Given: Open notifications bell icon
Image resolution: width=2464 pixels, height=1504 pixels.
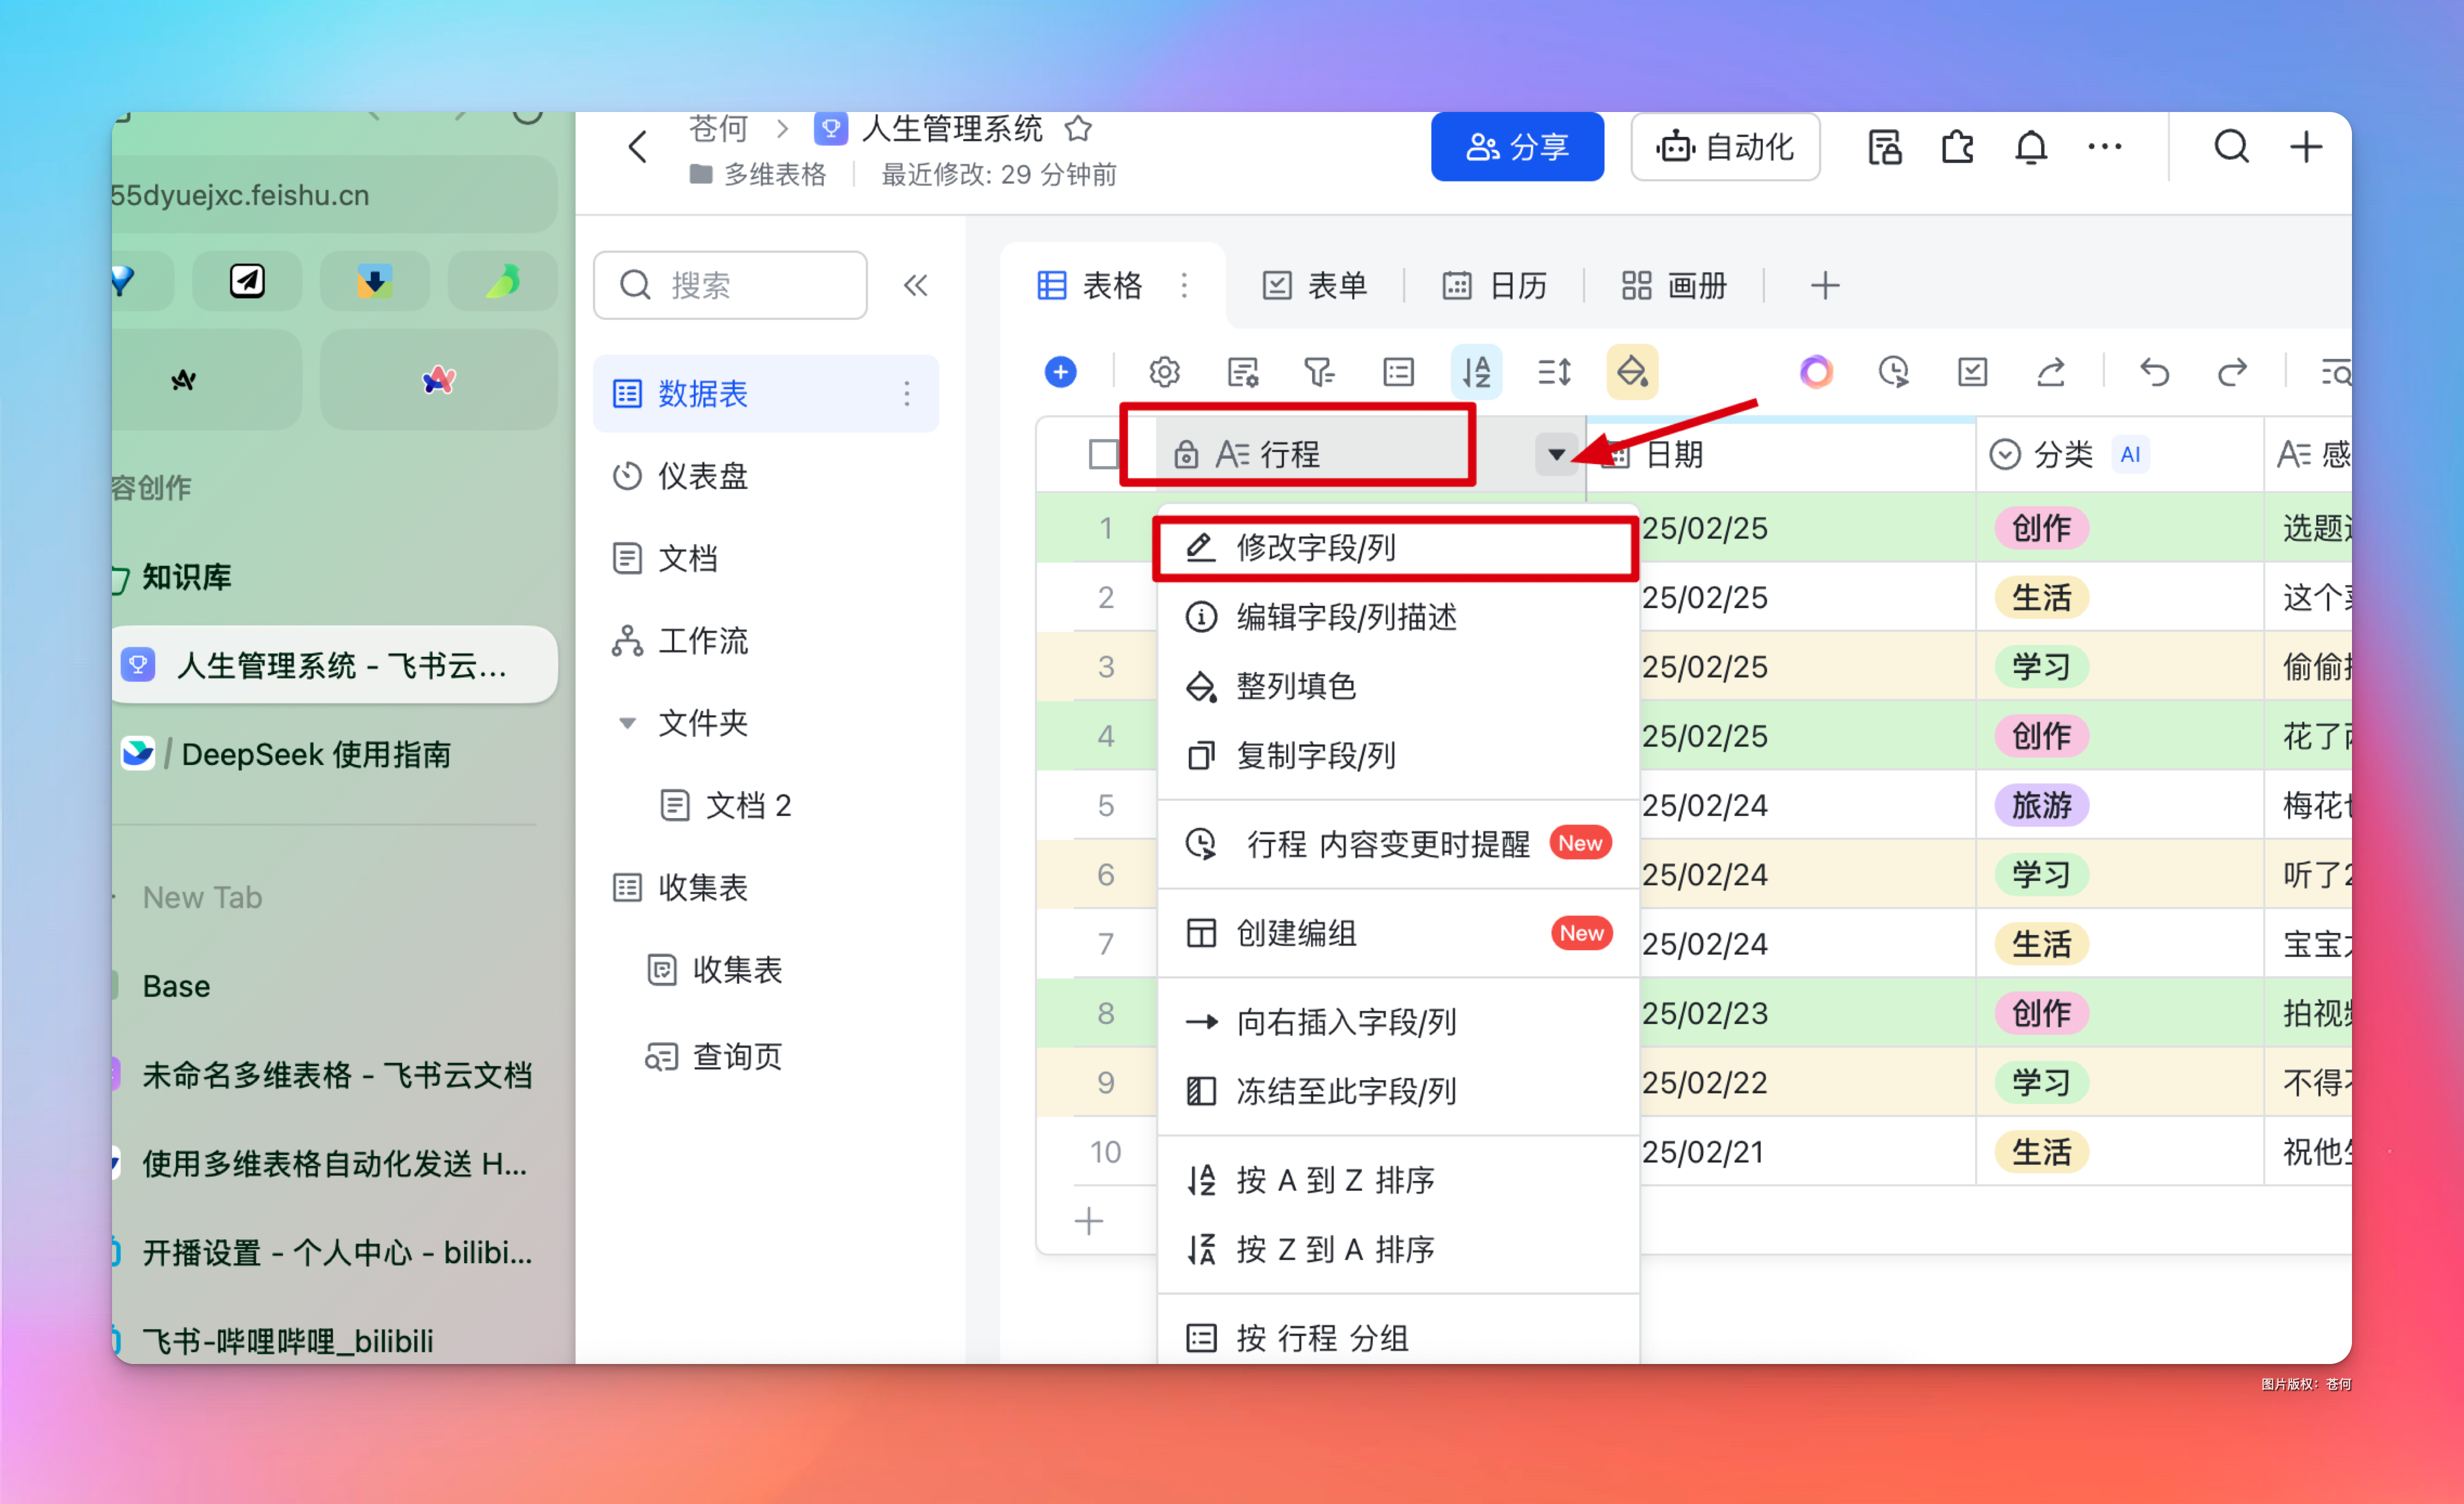Looking at the screenshot, I should pyautogui.click(x=2030, y=148).
